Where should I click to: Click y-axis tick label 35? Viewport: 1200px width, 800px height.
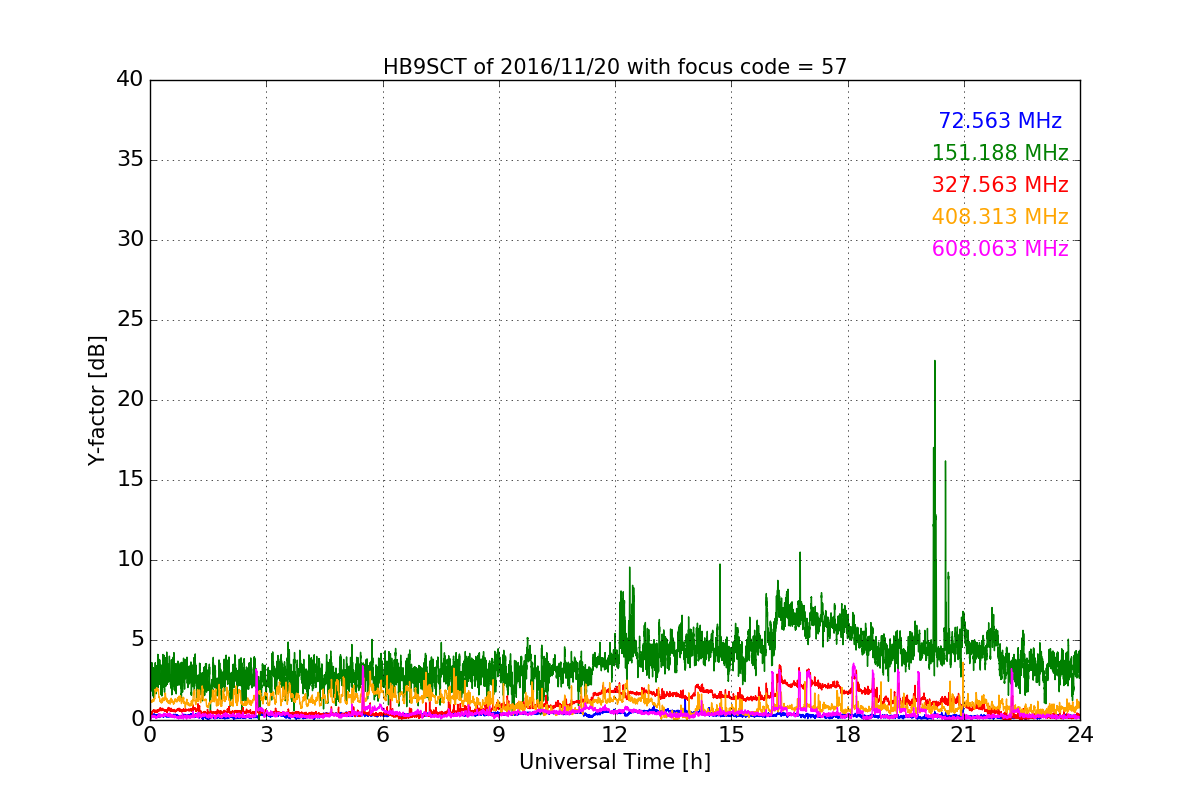tap(130, 160)
